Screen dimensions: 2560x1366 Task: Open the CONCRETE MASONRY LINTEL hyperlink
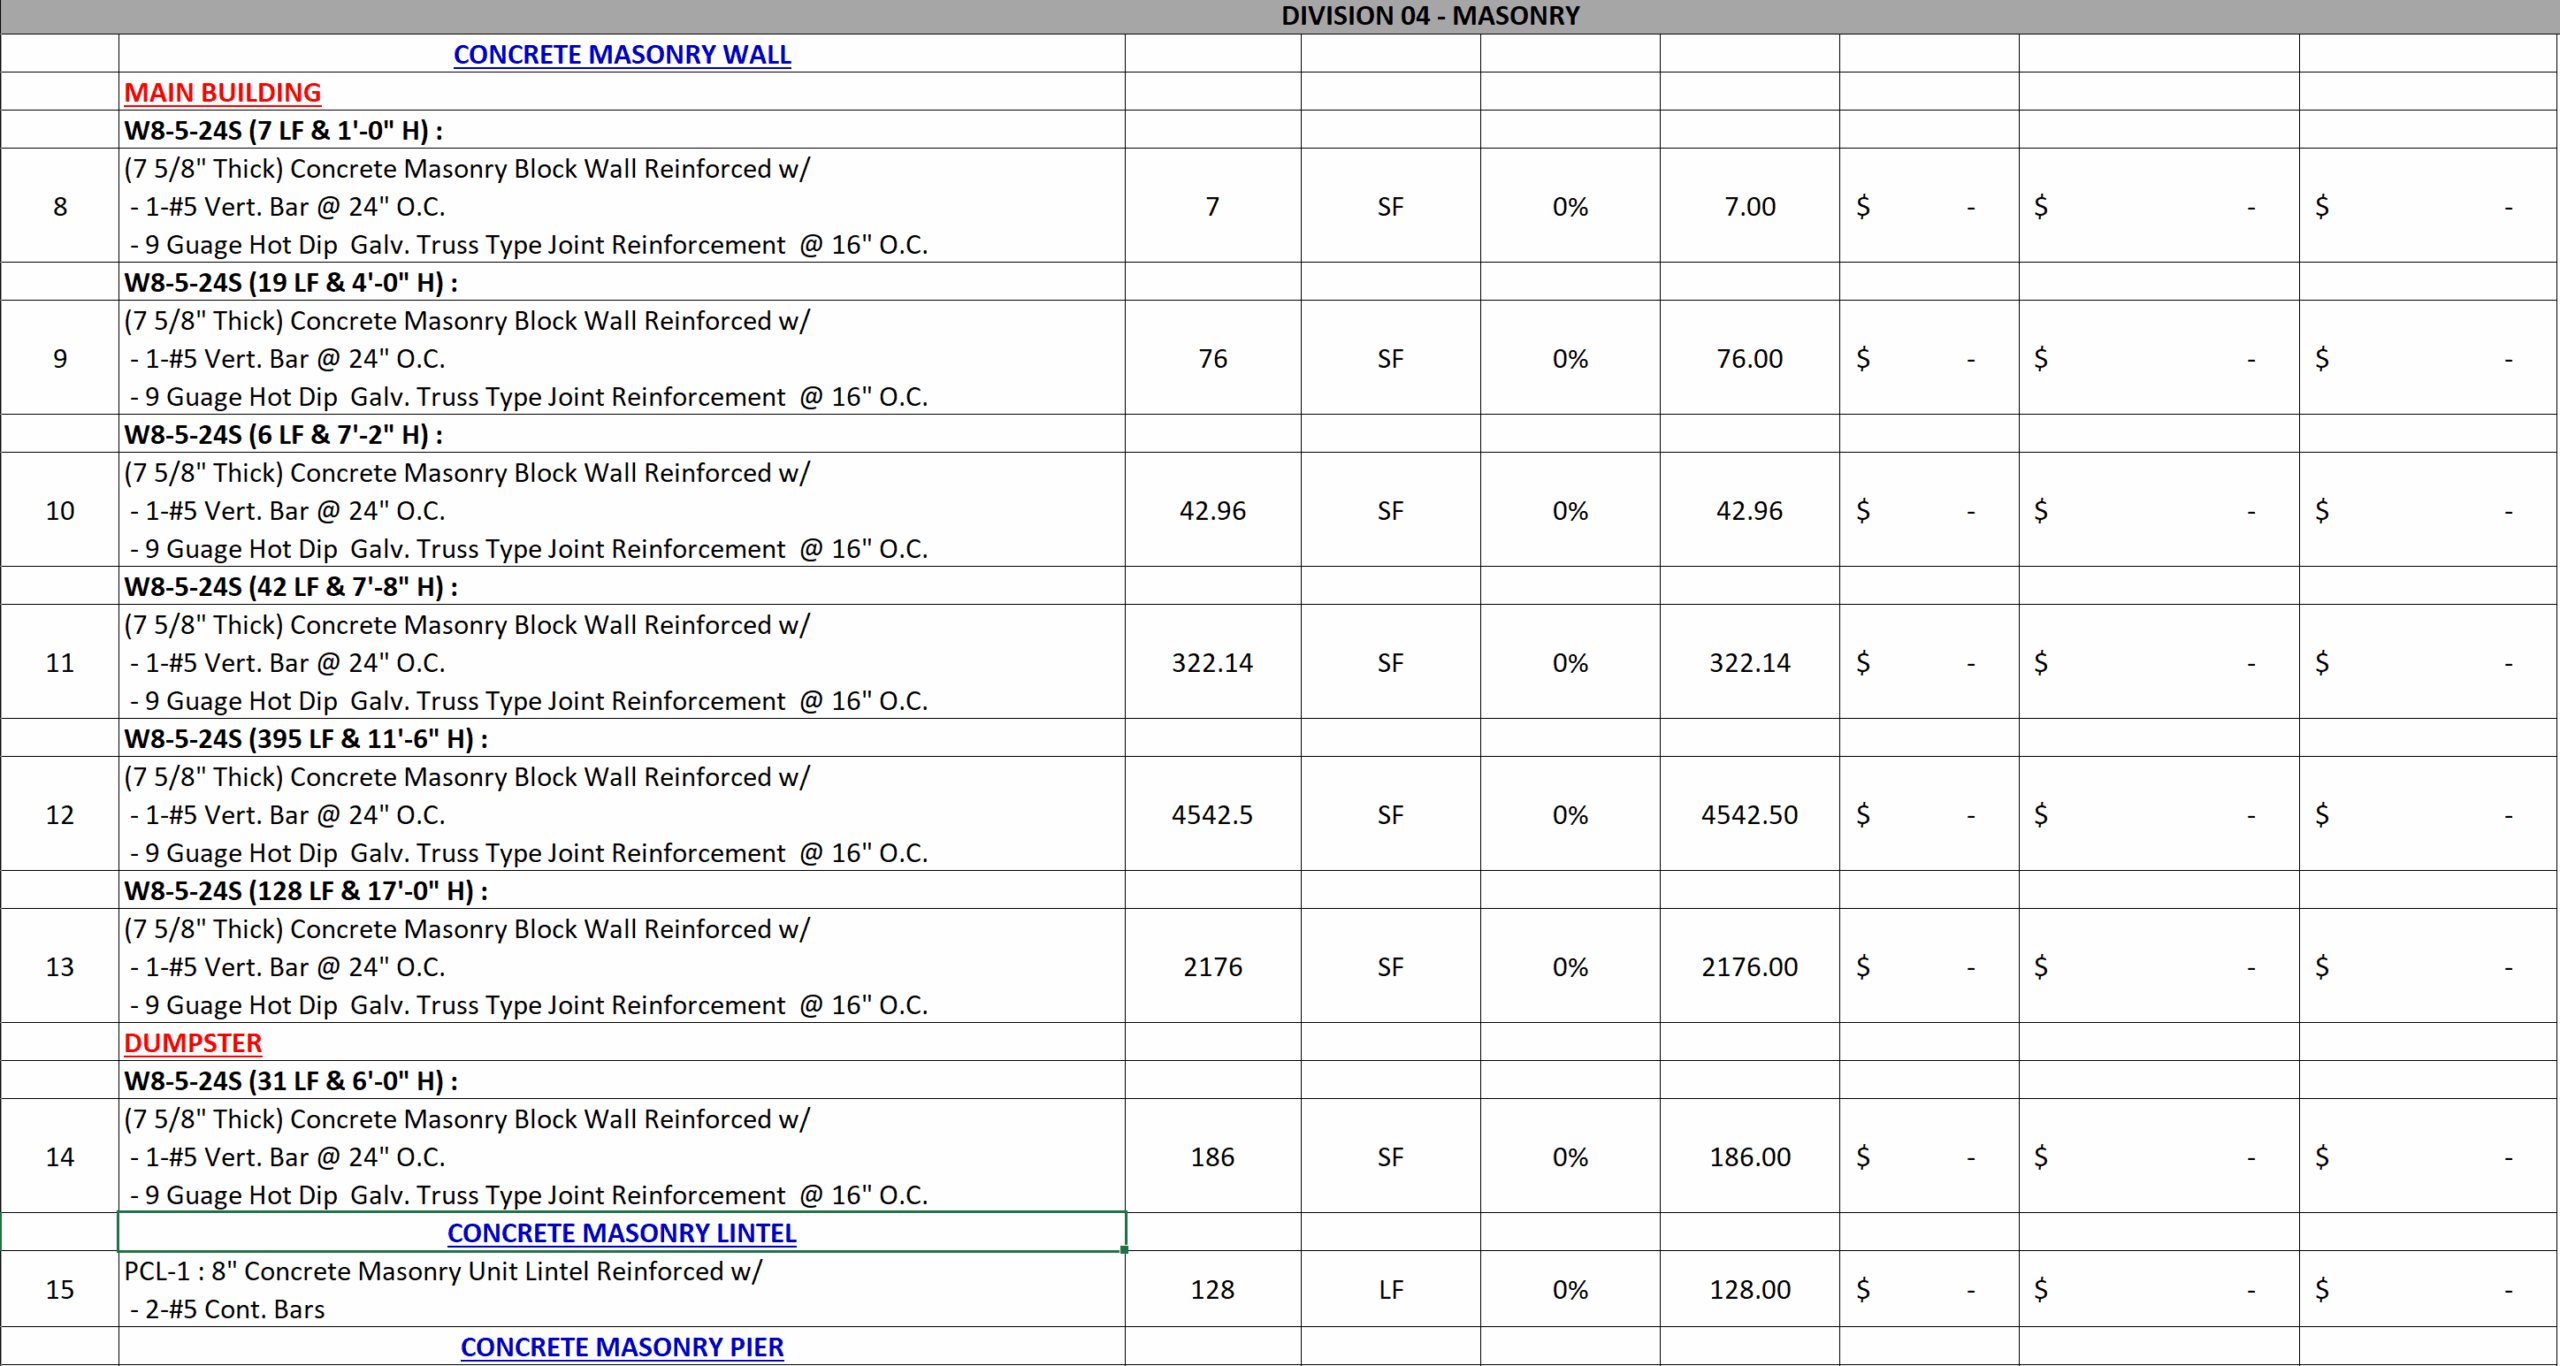[621, 1233]
